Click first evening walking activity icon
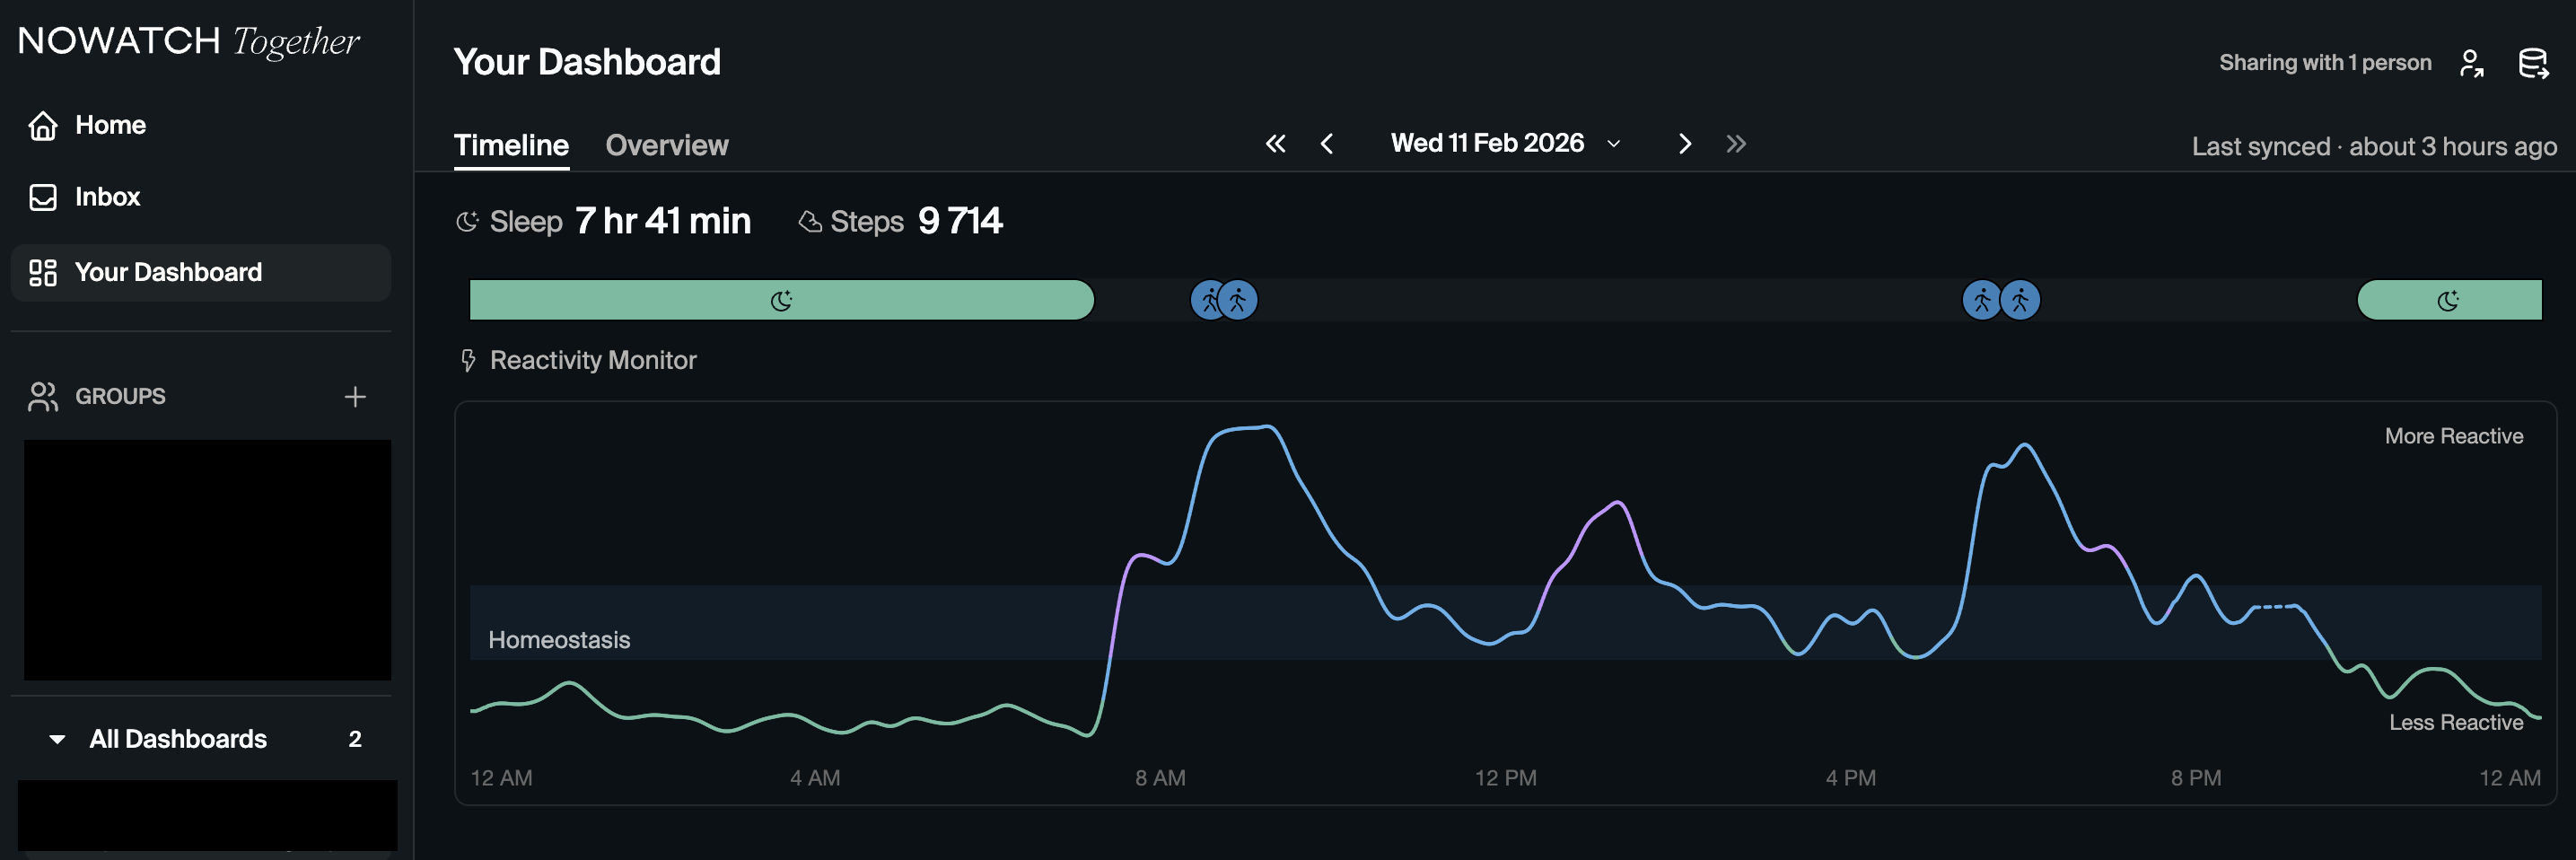Viewport: 2576px width, 860px height. (x=1982, y=300)
